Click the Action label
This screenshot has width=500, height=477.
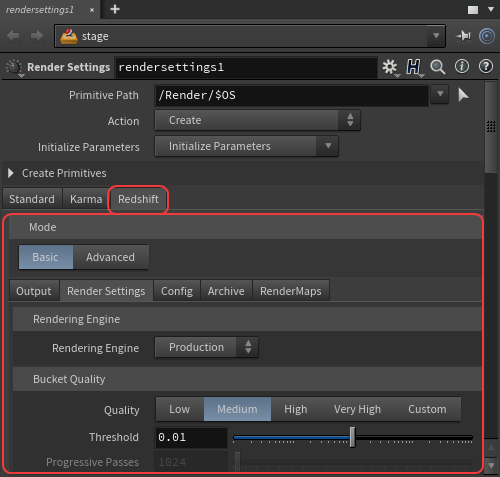123,121
